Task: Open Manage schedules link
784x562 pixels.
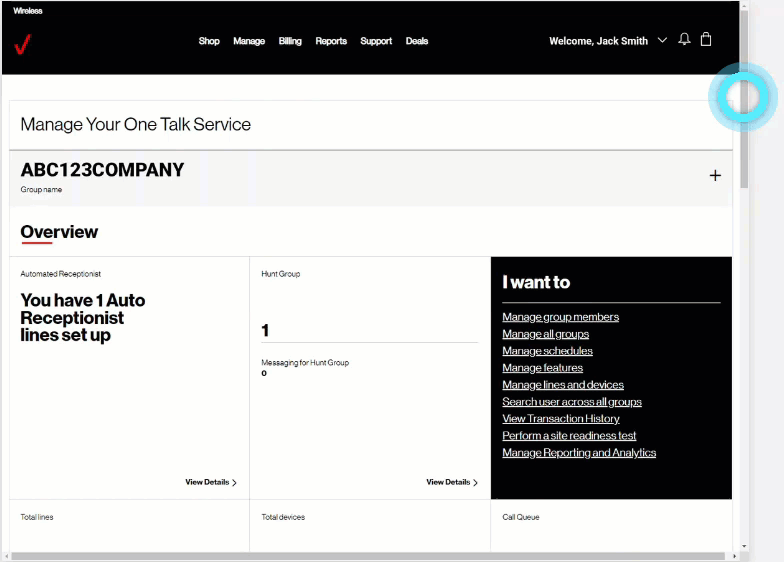Action: (x=547, y=351)
